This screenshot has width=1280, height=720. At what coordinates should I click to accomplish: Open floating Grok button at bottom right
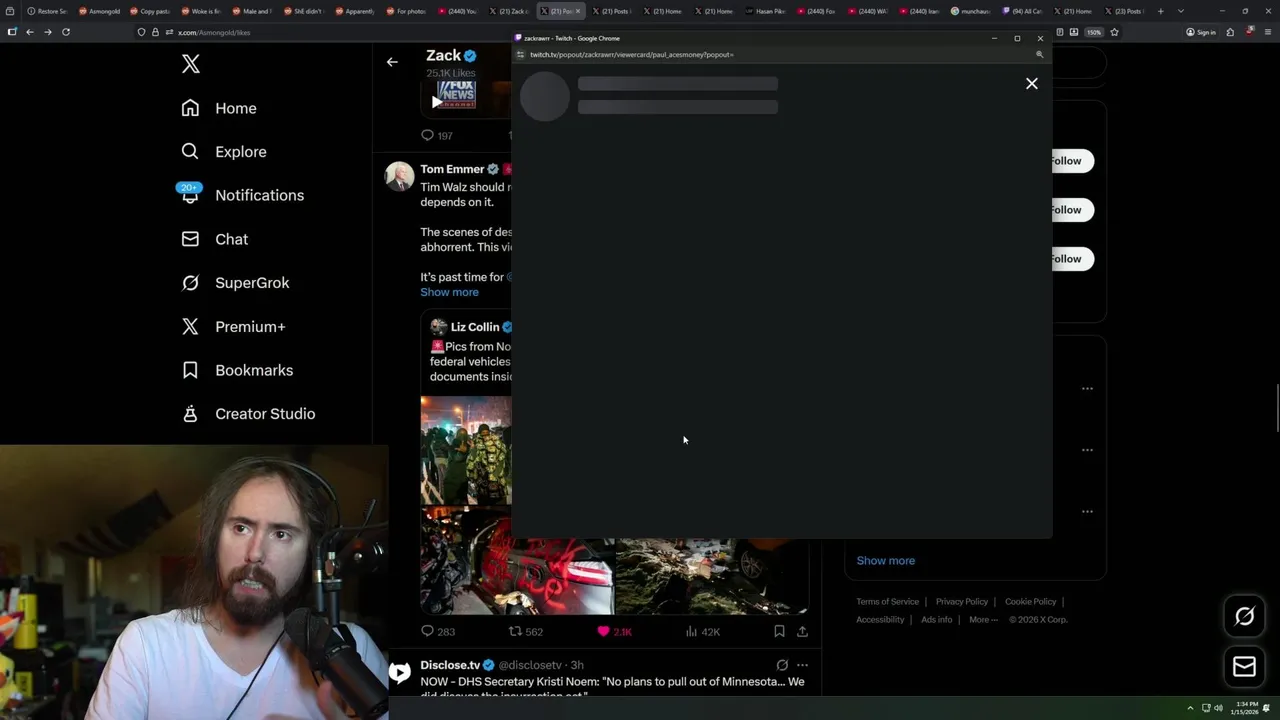coord(1244,617)
